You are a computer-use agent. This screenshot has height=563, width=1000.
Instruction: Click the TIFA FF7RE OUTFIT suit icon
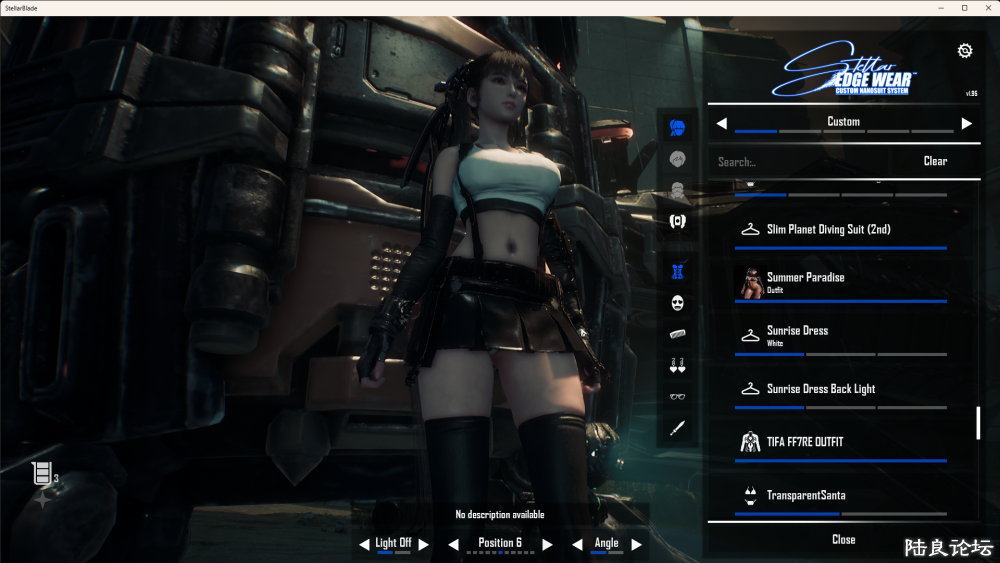click(x=750, y=442)
